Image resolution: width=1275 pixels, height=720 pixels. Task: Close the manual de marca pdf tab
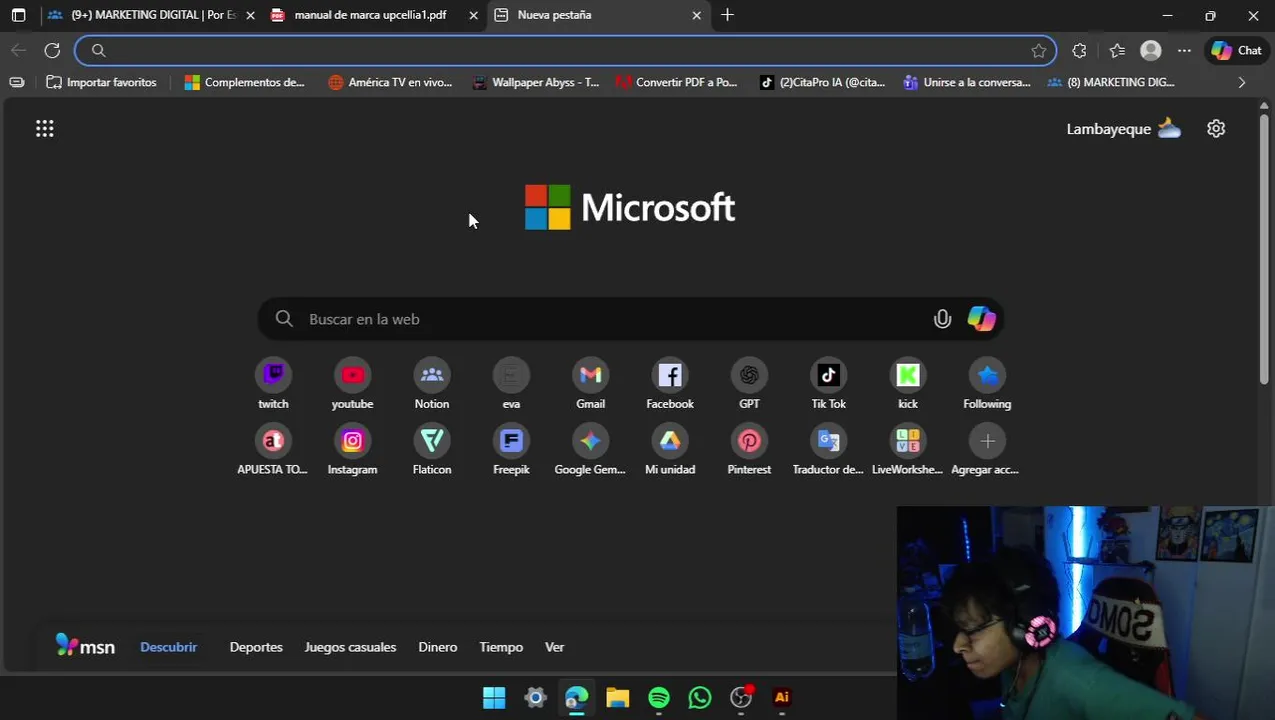474,15
